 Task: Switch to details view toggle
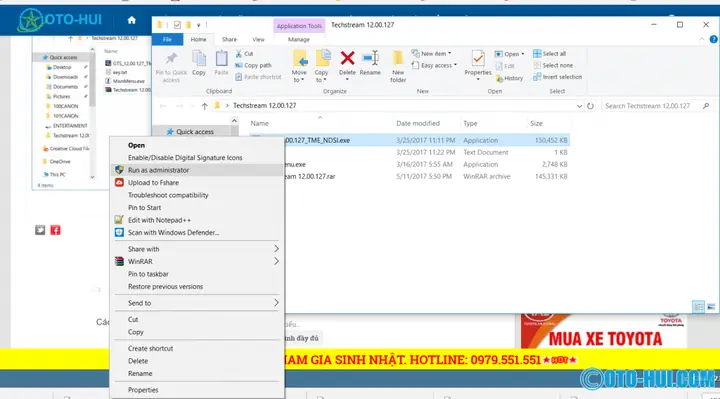(698, 307)
